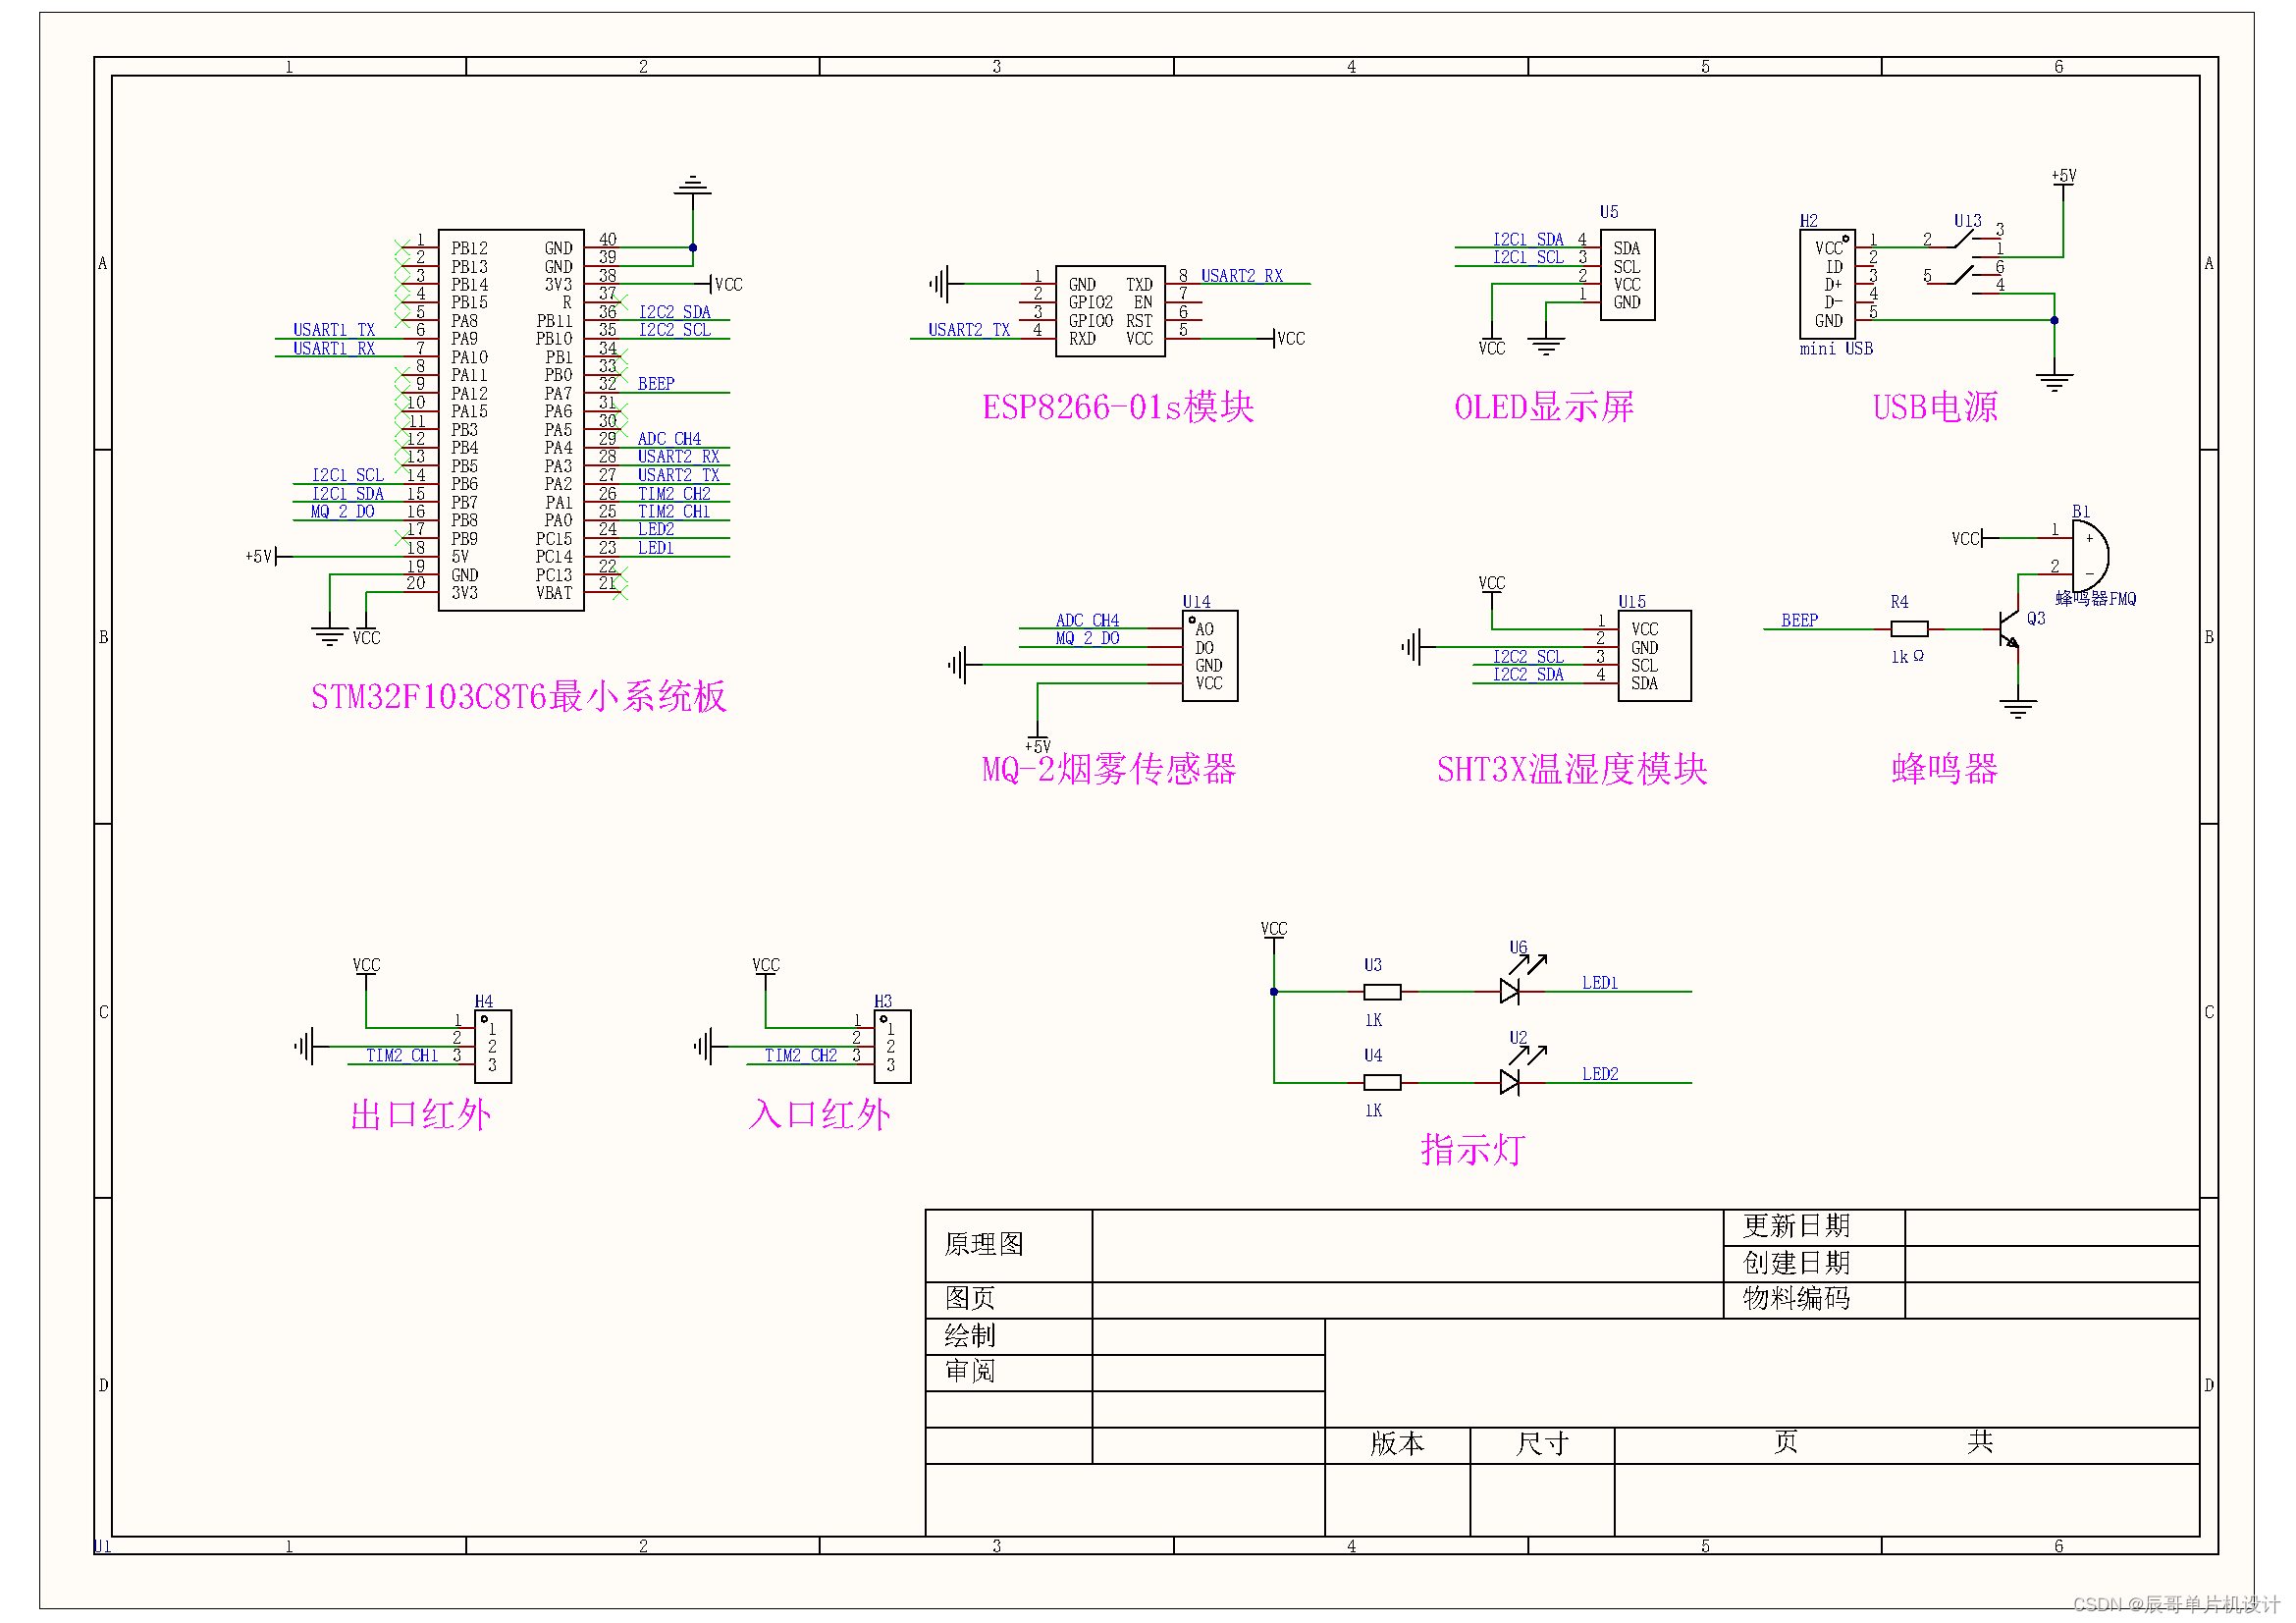Click the ground symbol above the STM32 board
This screenshot has height=1623, width=2296.
pos(693,187)
